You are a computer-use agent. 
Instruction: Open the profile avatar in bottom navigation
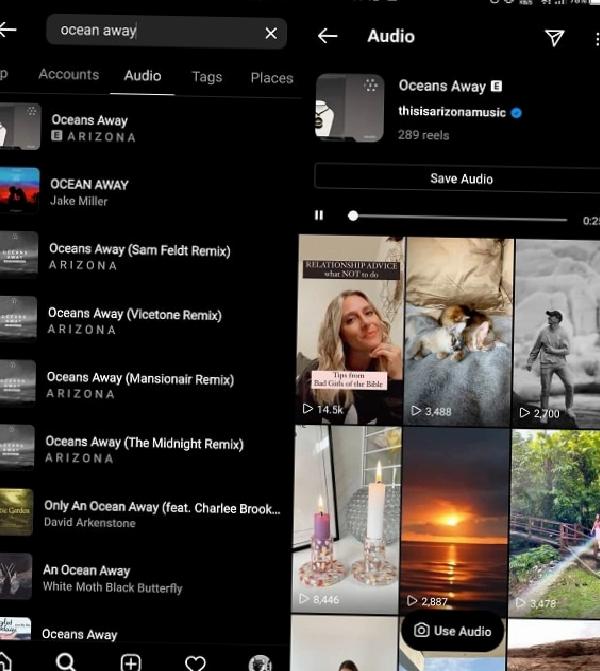tap(260, 663)
